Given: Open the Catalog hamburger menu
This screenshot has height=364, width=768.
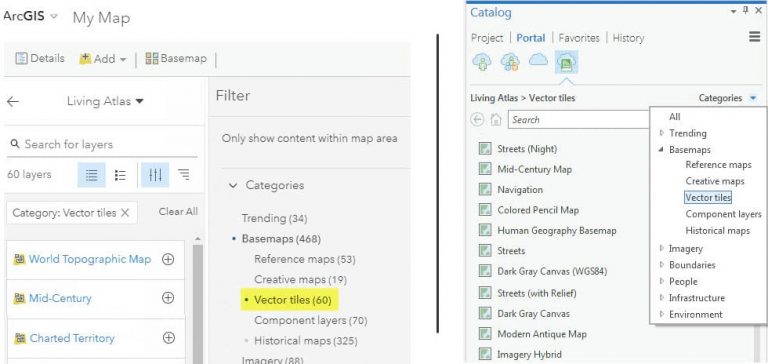Looking at the screenshot, I should [754, 37].
